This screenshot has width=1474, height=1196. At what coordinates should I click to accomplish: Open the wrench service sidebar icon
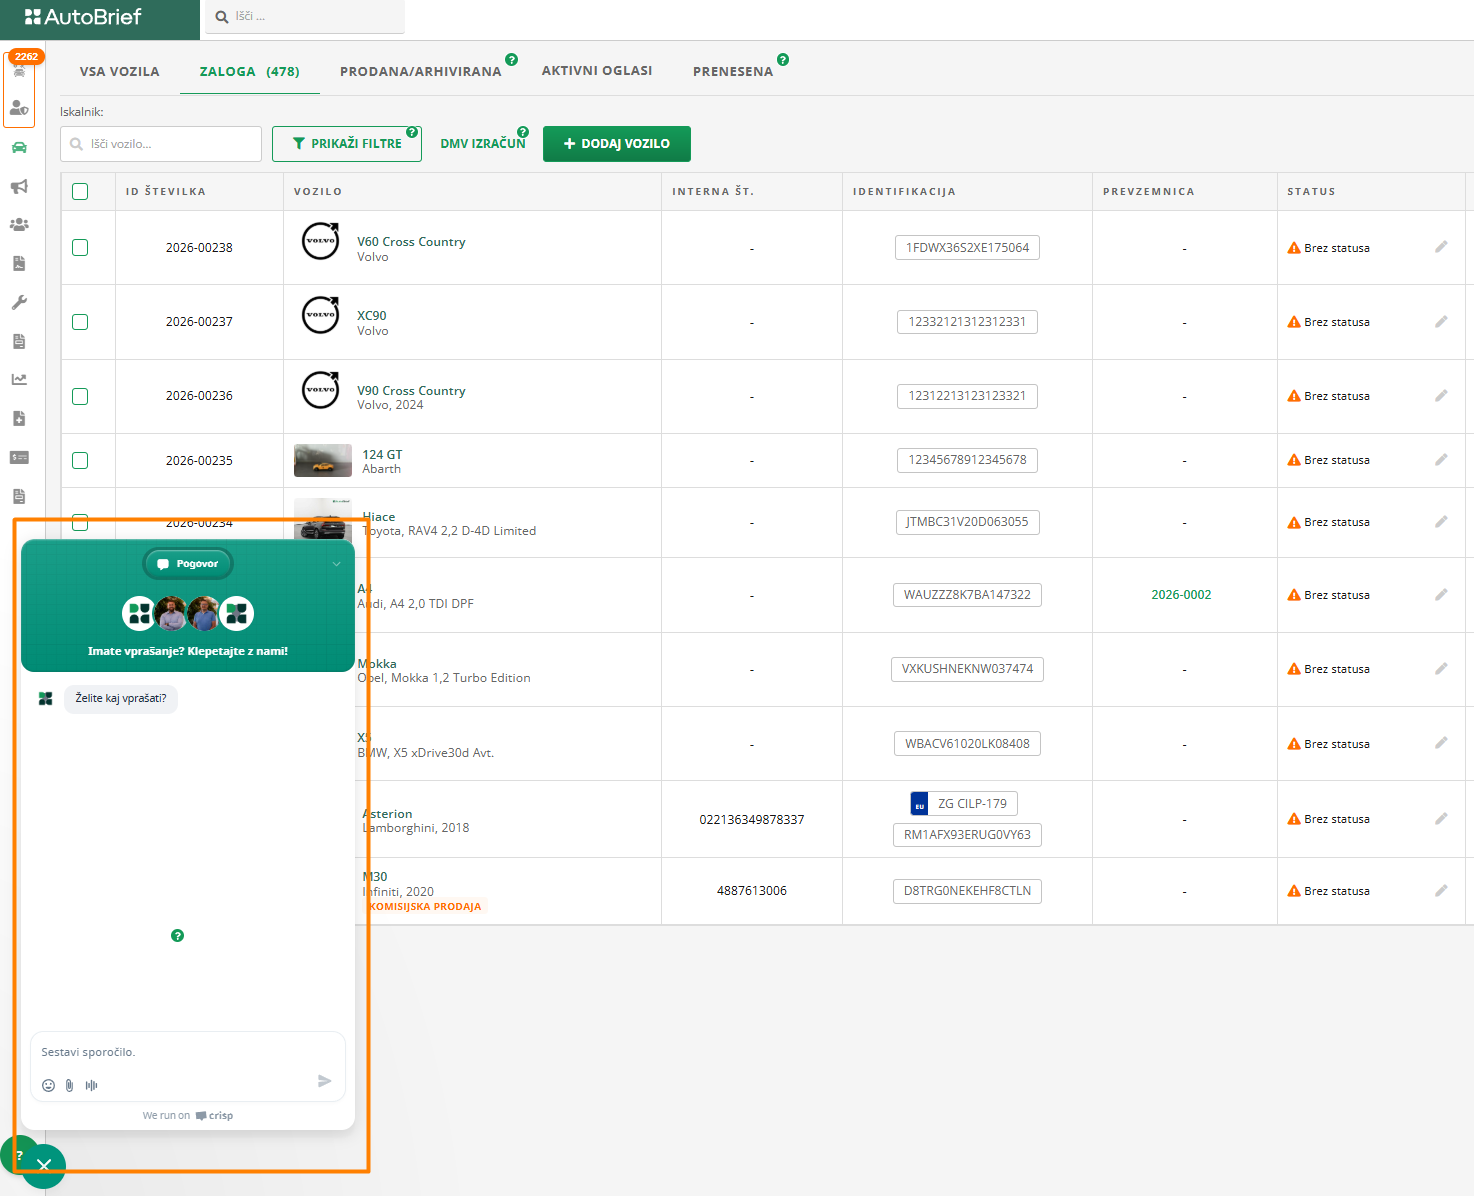[x=19, y=303]
